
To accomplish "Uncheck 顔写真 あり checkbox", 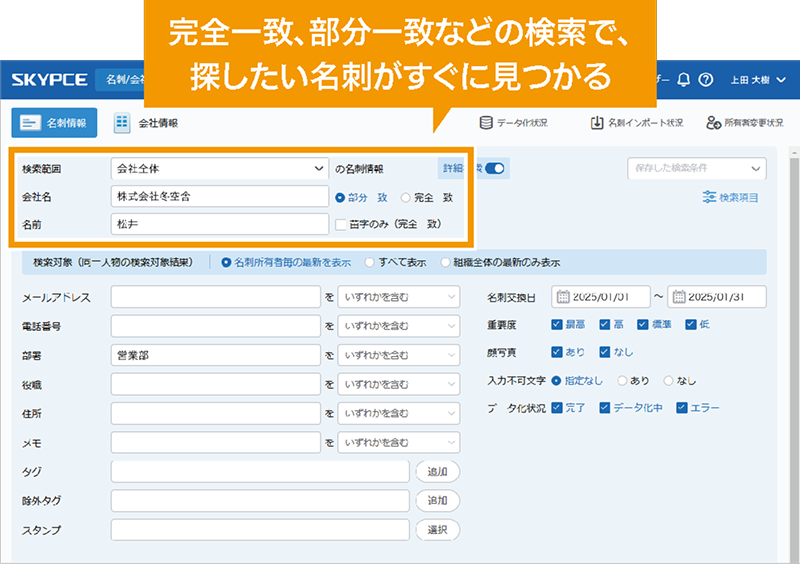I will (x=557, y=352).
